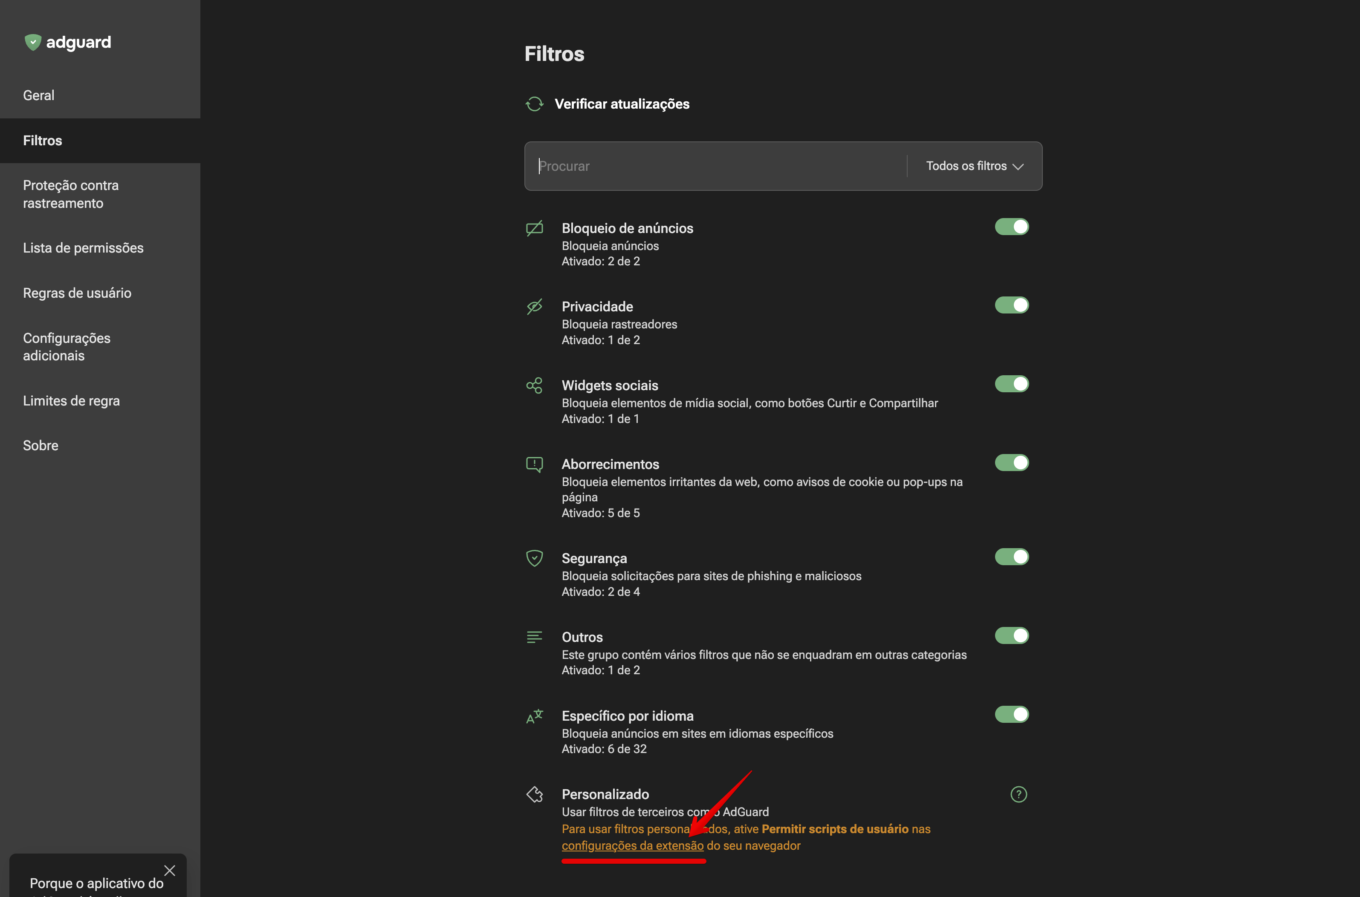Image resolution: width=1360 pixels, height=897 pixels.
Task: Slide the Outros filter switch on
Action: (x=1011, y=635)
